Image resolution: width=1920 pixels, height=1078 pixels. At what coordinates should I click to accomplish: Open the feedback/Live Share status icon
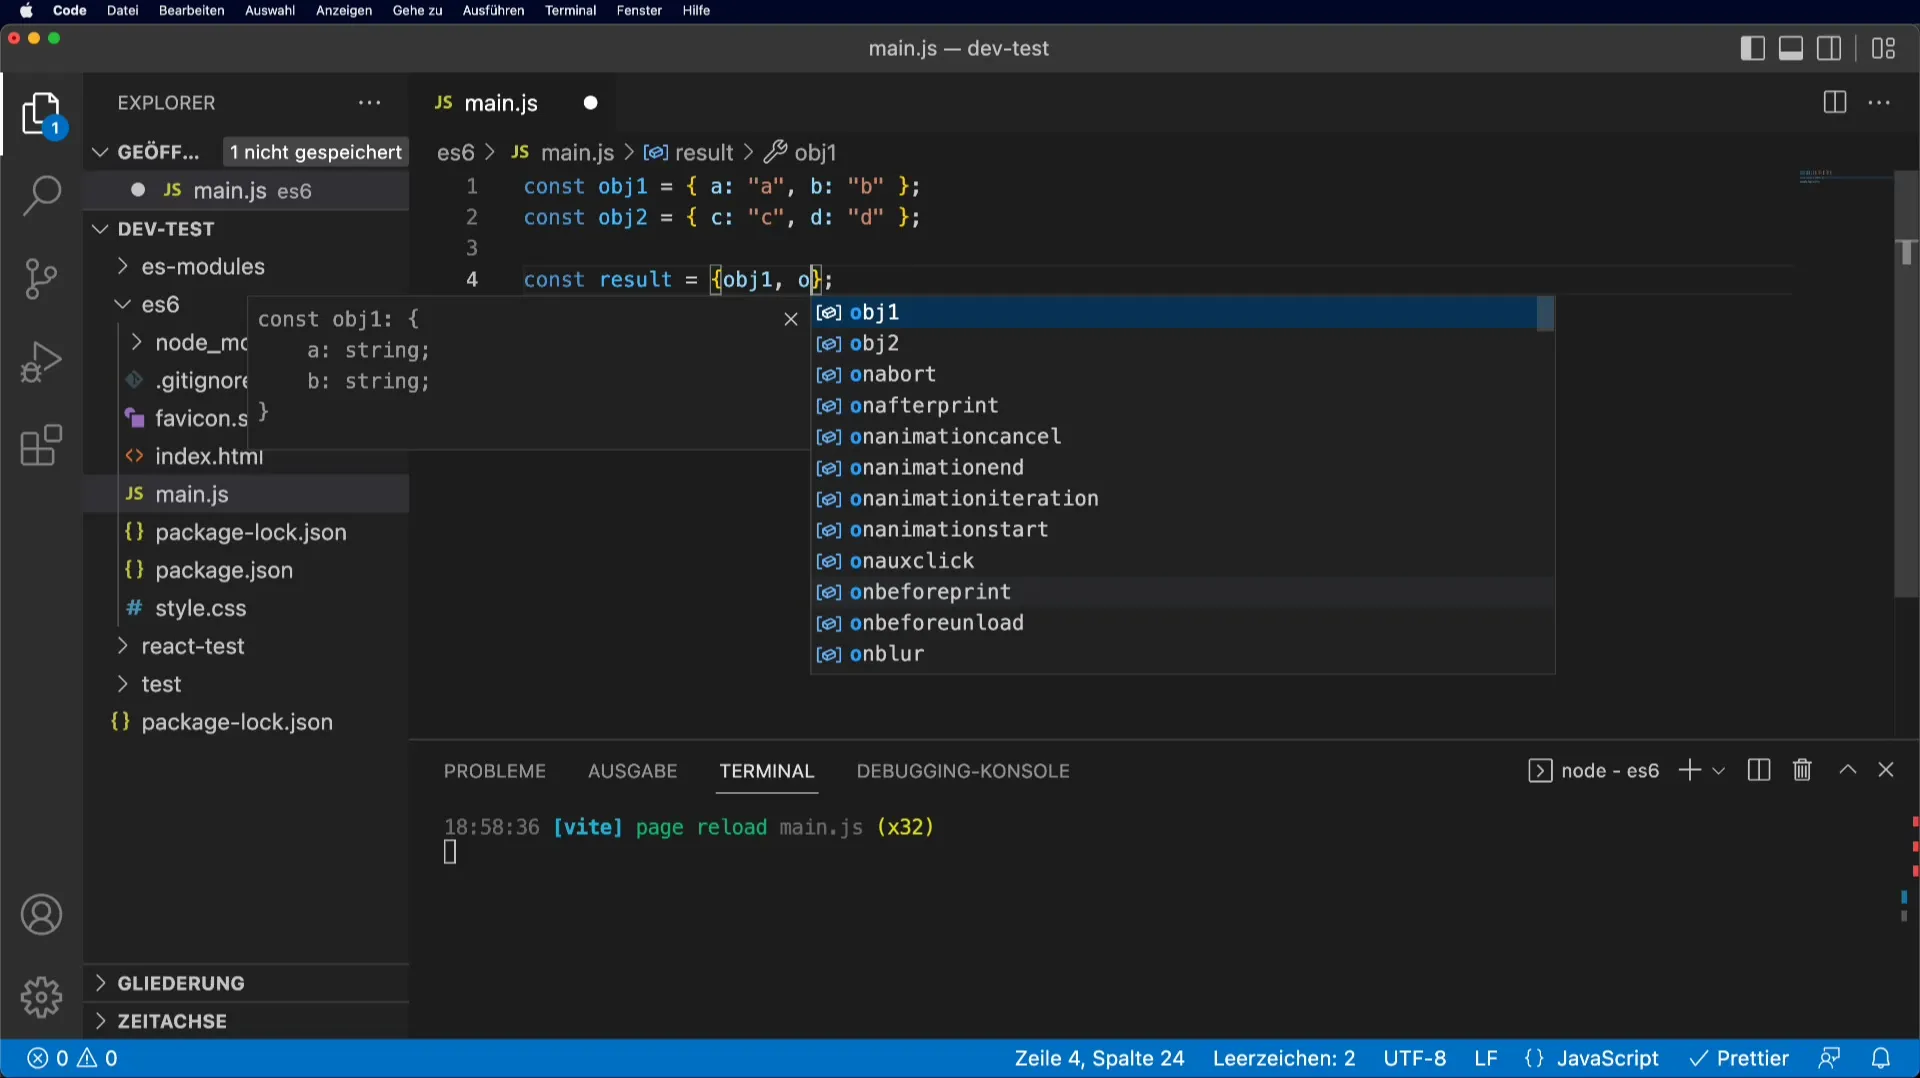tap(1829, 1058)
